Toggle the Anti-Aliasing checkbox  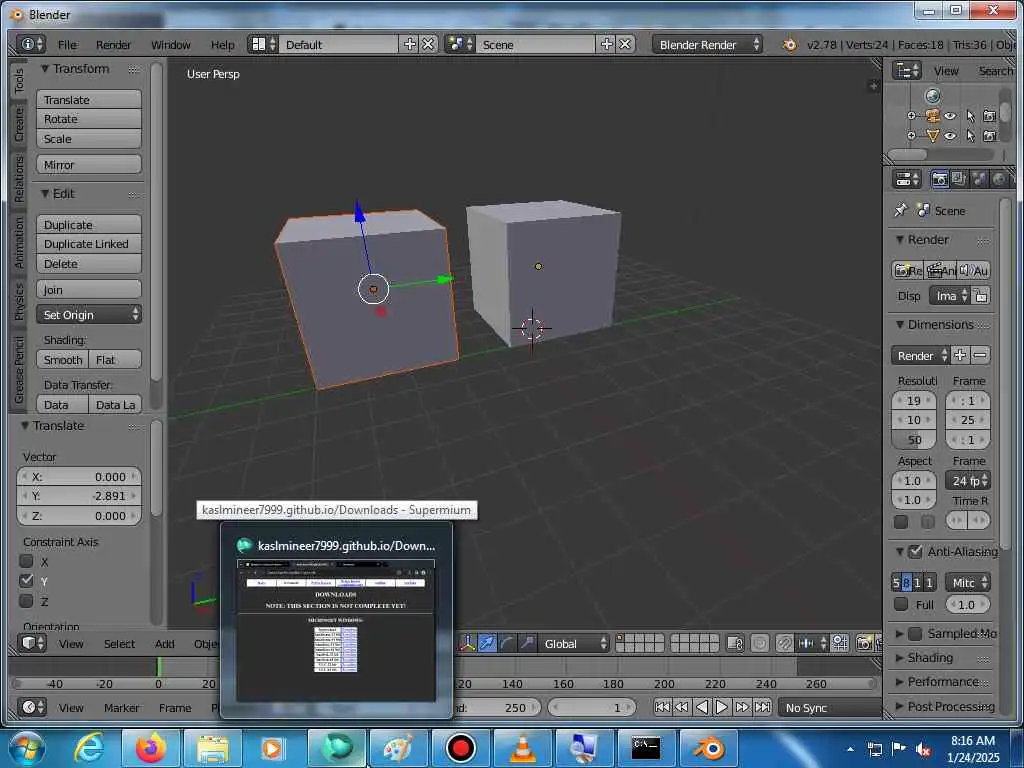916,551
